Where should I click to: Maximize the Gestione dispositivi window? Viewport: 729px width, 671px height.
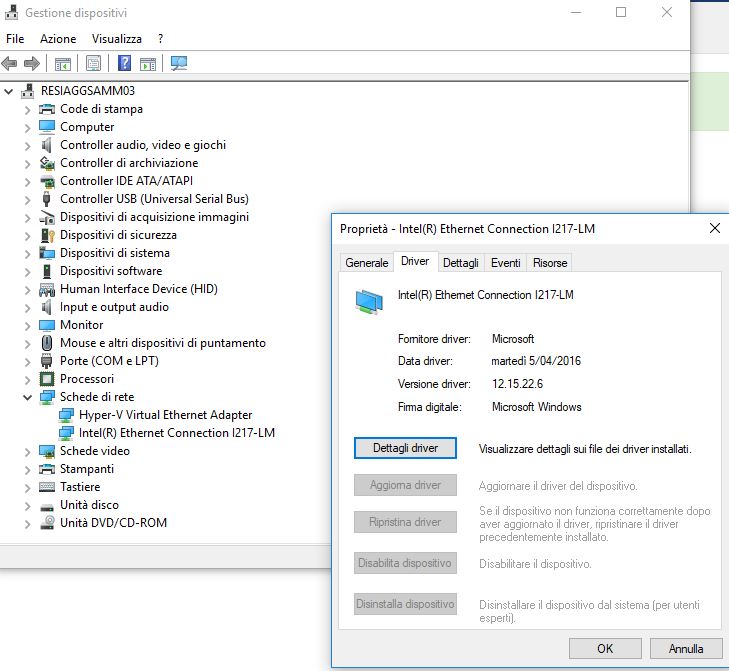[621, 12]
